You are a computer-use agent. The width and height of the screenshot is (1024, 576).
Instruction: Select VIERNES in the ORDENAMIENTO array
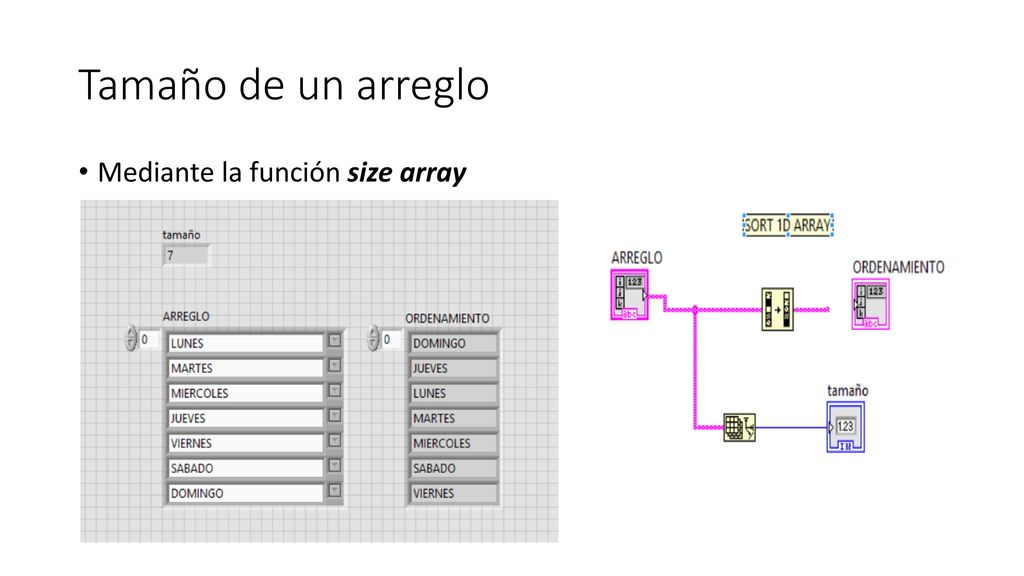tap(453, 493)
